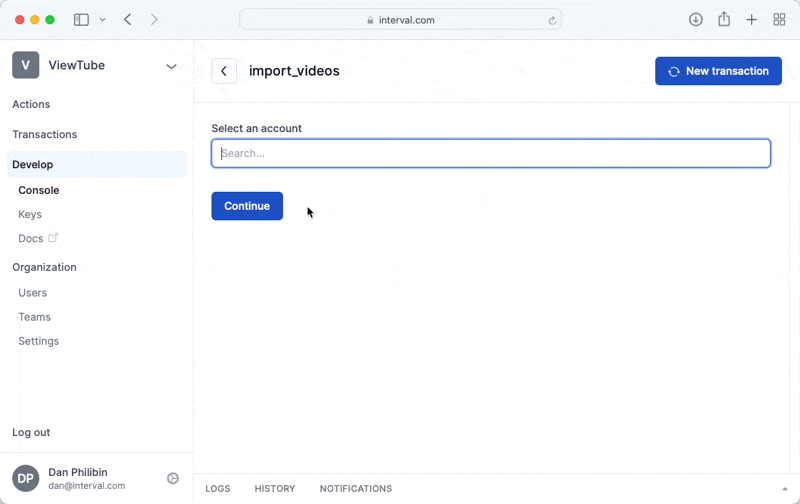Go to the Keys page
The height and width of the screenshot is (504, 800).
tap(30, 214)
